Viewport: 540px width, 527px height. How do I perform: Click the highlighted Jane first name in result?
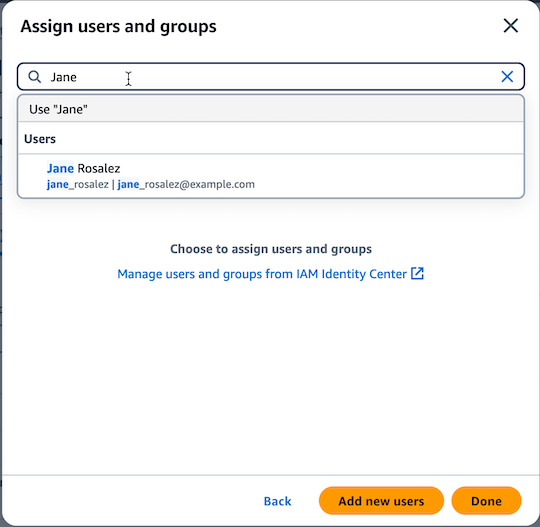60,168
